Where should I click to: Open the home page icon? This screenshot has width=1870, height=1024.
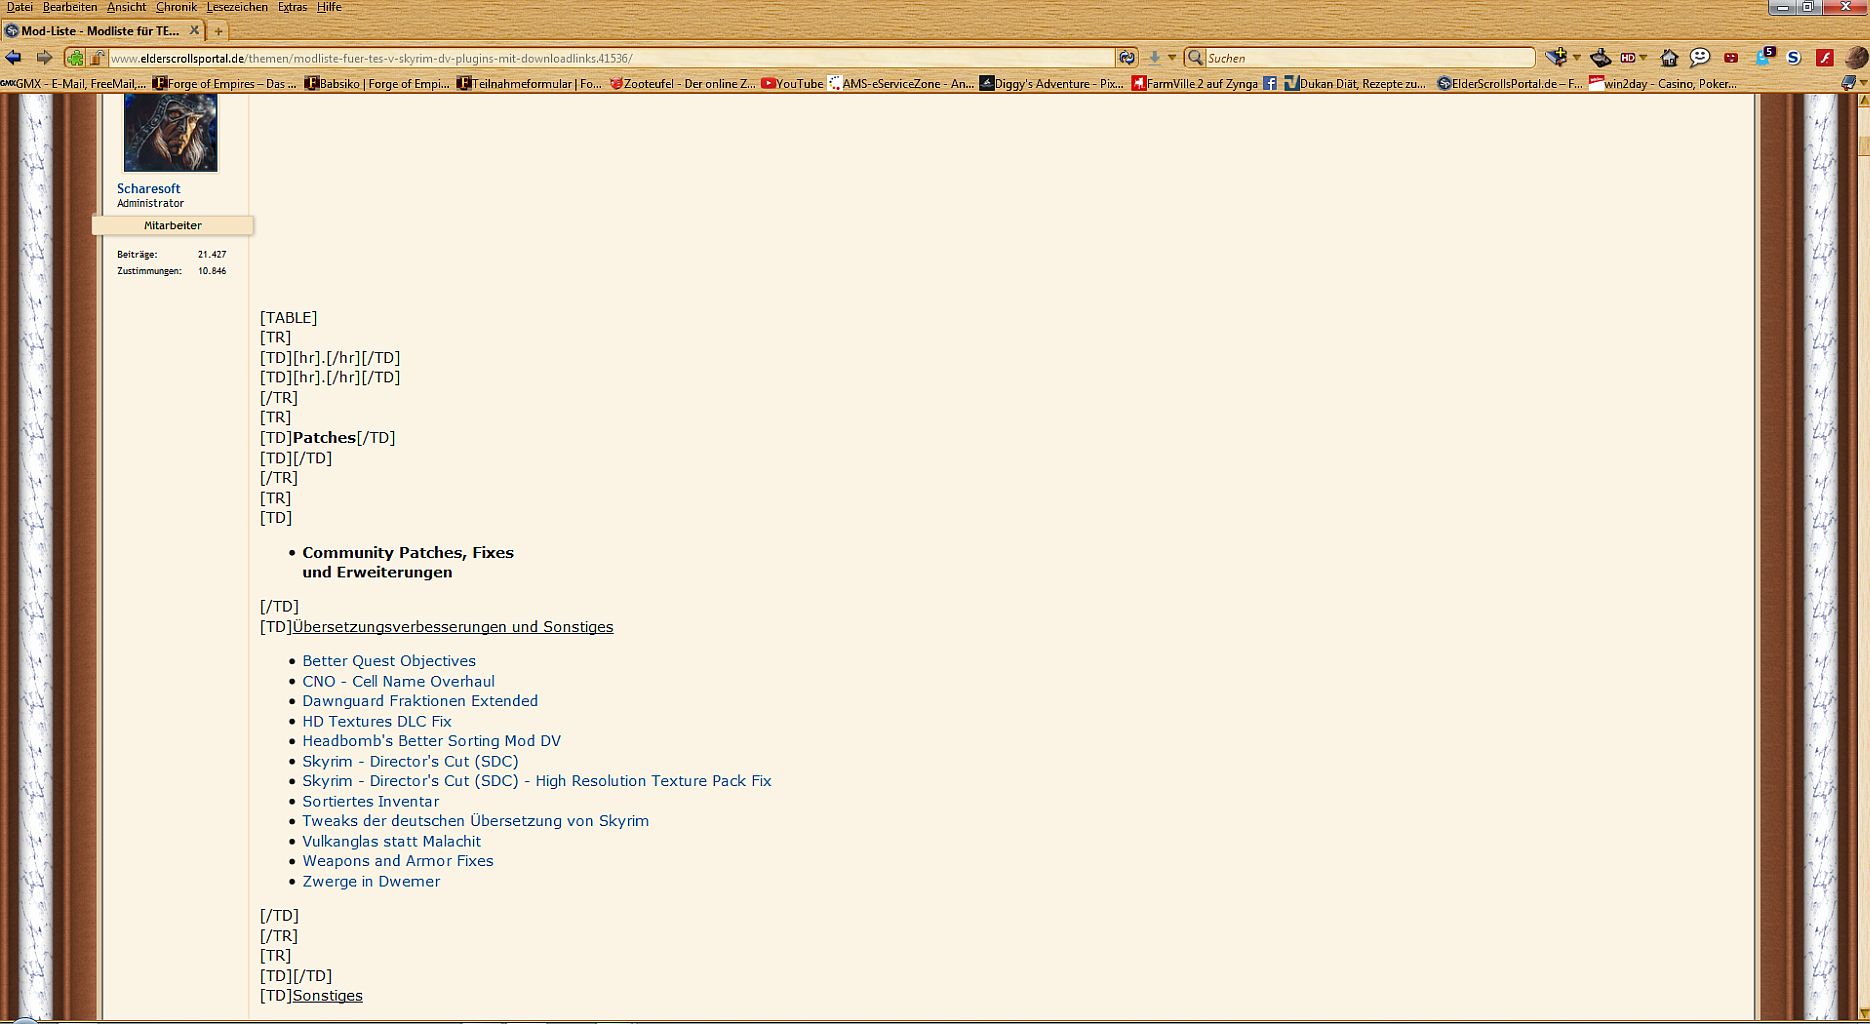point(1668,58)
